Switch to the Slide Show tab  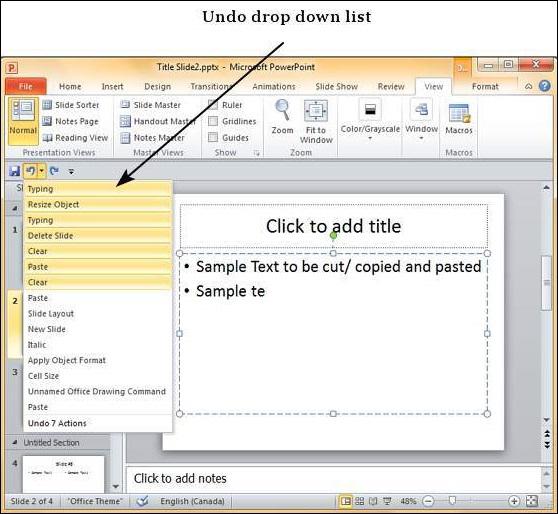click(x=337, y=86)
